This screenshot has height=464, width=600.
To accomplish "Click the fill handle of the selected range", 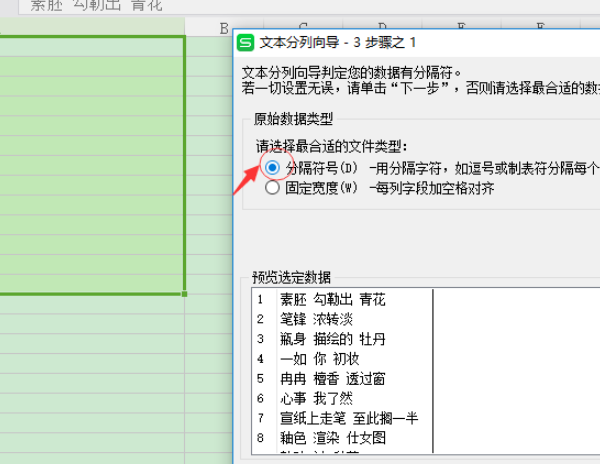I will click(184, 294).
